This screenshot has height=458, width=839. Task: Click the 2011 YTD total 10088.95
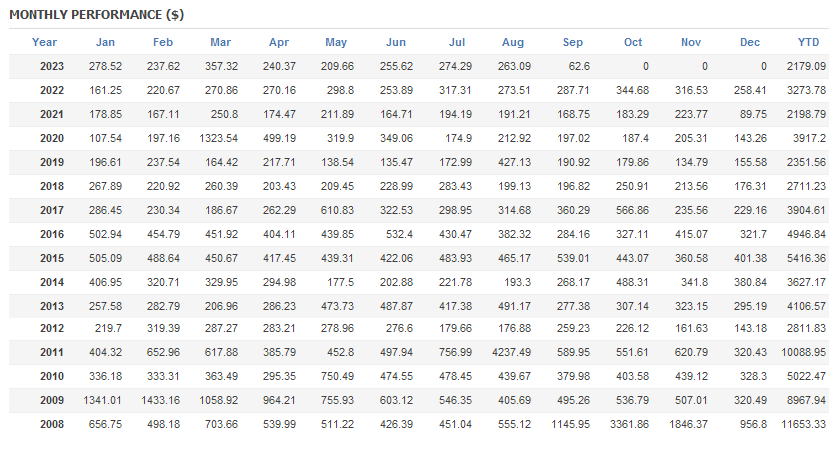click(x=804, y=353)
